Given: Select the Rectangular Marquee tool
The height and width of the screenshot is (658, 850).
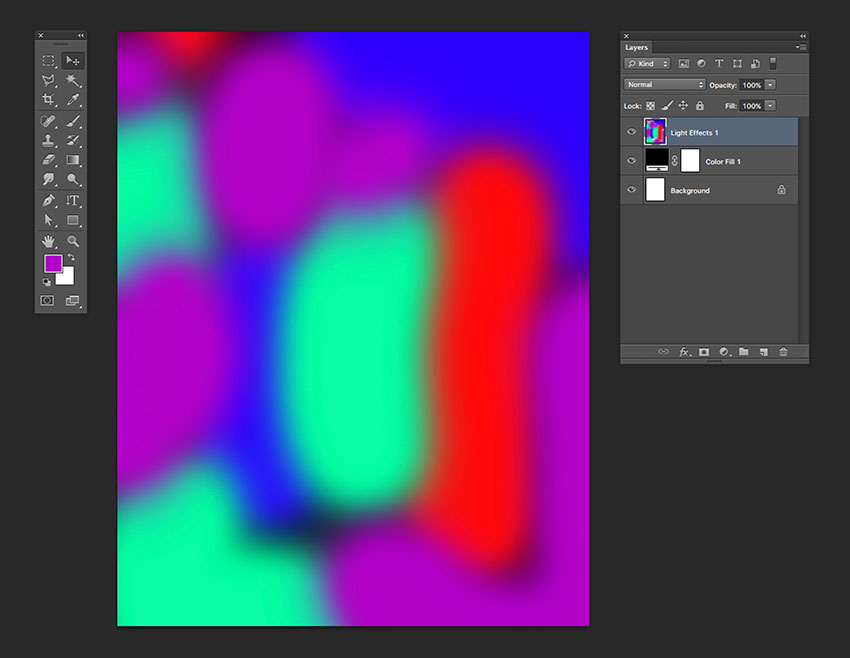Looking at the screenshot, I should point(48,61).
